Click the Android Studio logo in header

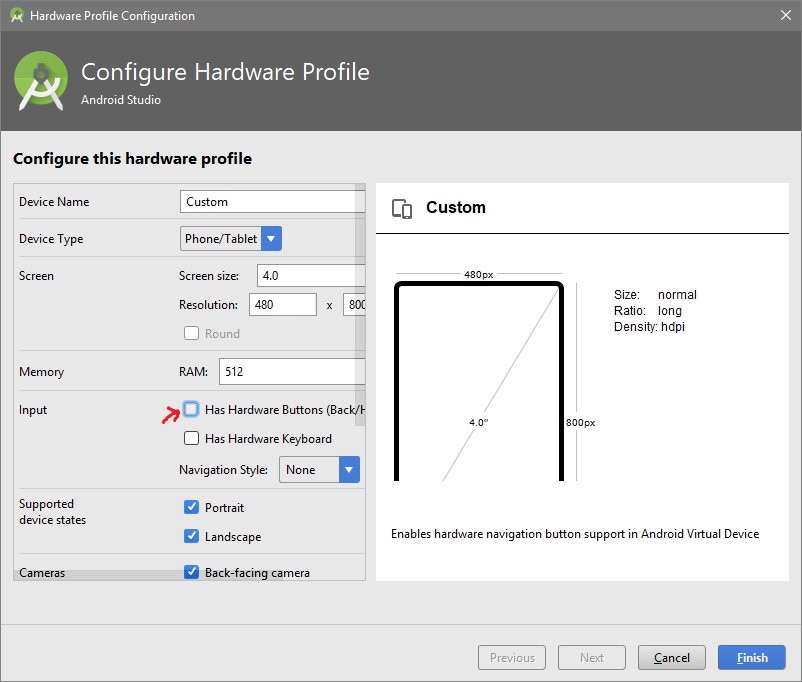coord(41,80)
